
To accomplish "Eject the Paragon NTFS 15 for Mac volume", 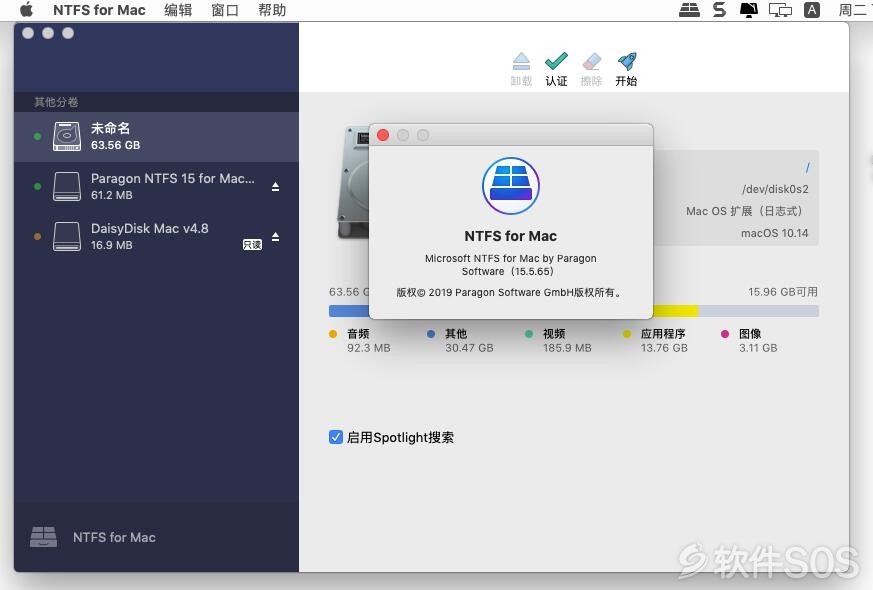I will 276,186.
